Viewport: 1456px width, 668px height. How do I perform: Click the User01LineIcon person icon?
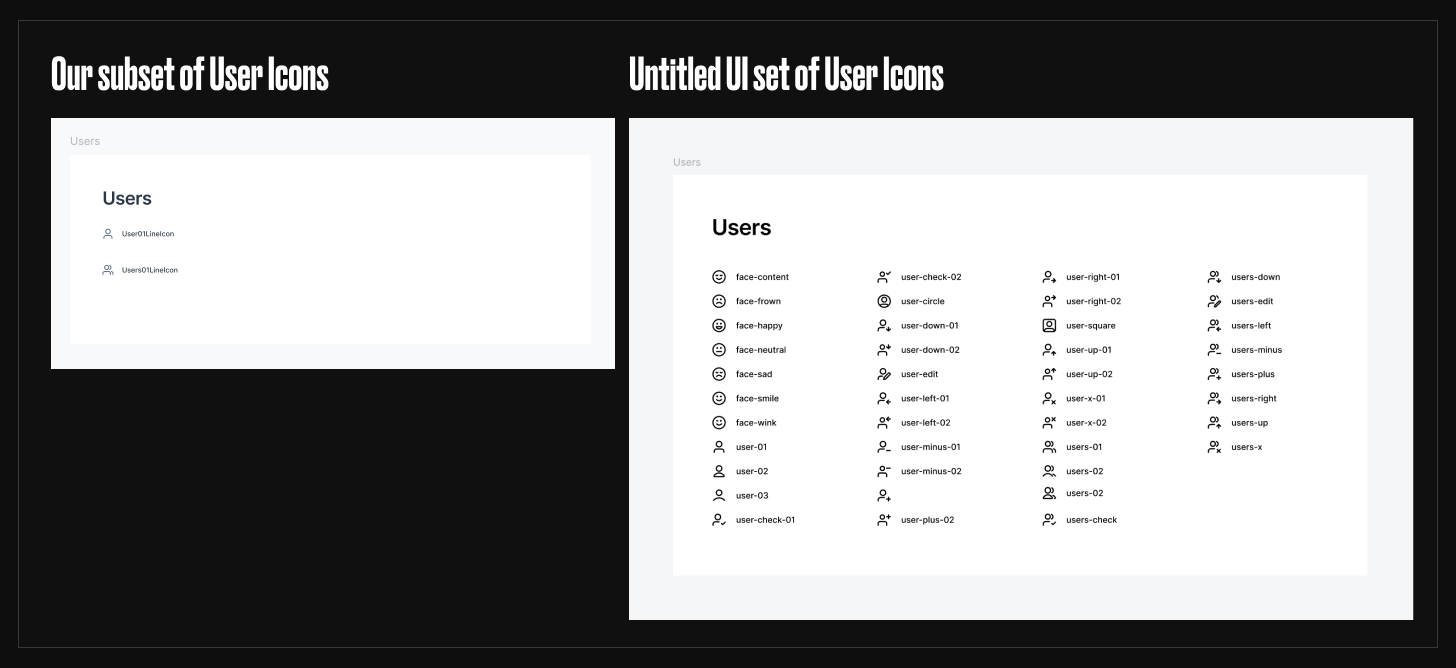click(x=108, y=234)
